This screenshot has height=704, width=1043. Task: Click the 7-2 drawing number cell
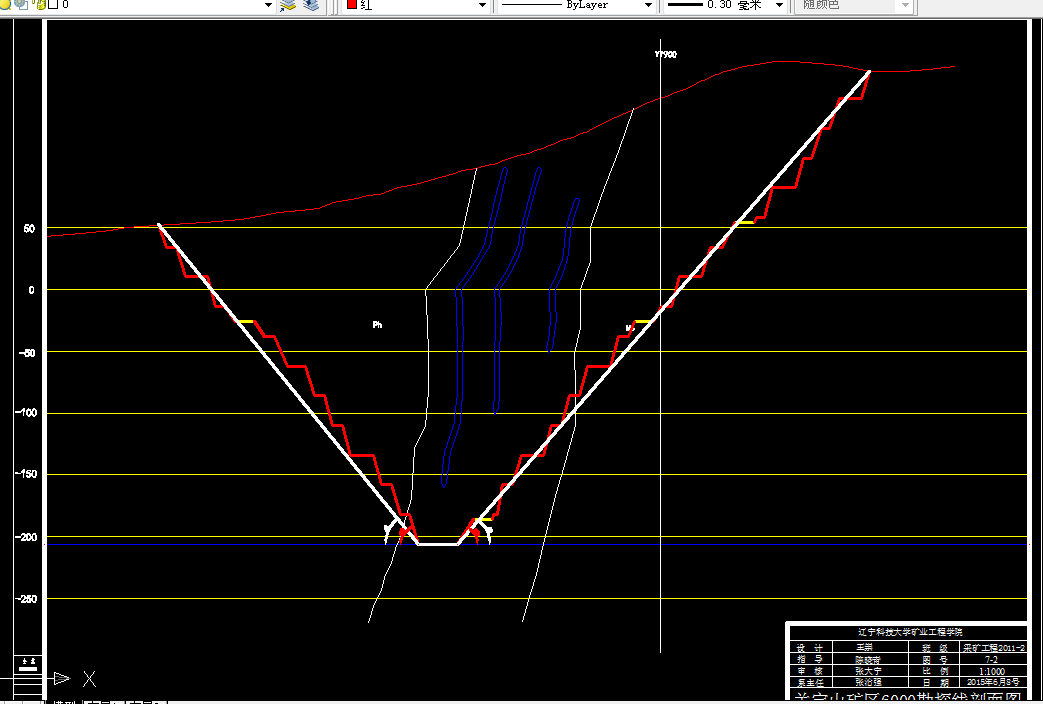[x=991, y=659]
